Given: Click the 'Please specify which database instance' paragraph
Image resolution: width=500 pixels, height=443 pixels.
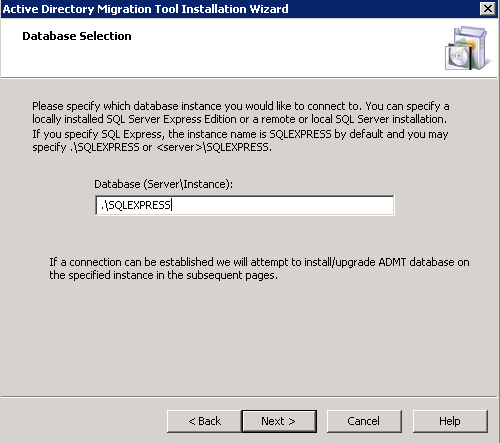Looking at the screenshot, I should 241,113.
